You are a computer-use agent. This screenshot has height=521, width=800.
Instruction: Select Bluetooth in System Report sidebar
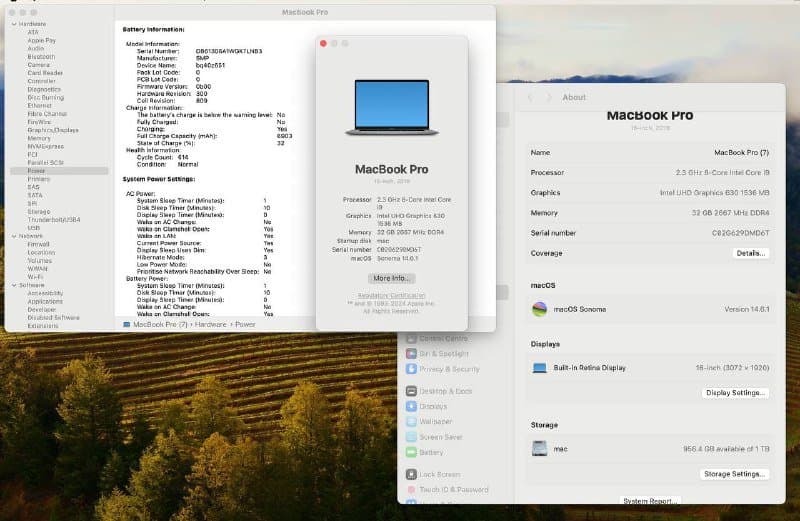coord(41,57)
